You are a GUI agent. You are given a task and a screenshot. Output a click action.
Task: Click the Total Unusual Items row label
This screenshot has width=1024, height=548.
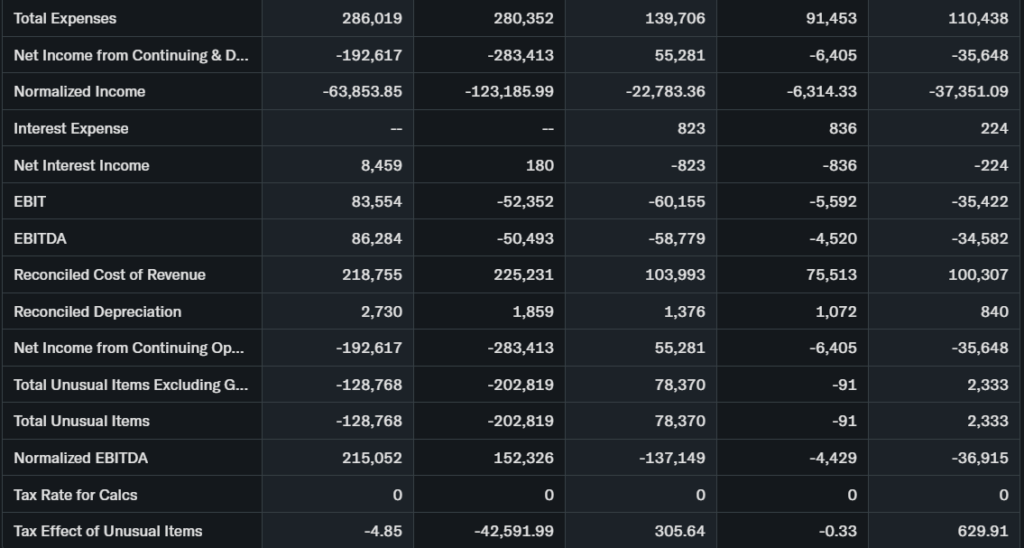[x=85, y=421]
